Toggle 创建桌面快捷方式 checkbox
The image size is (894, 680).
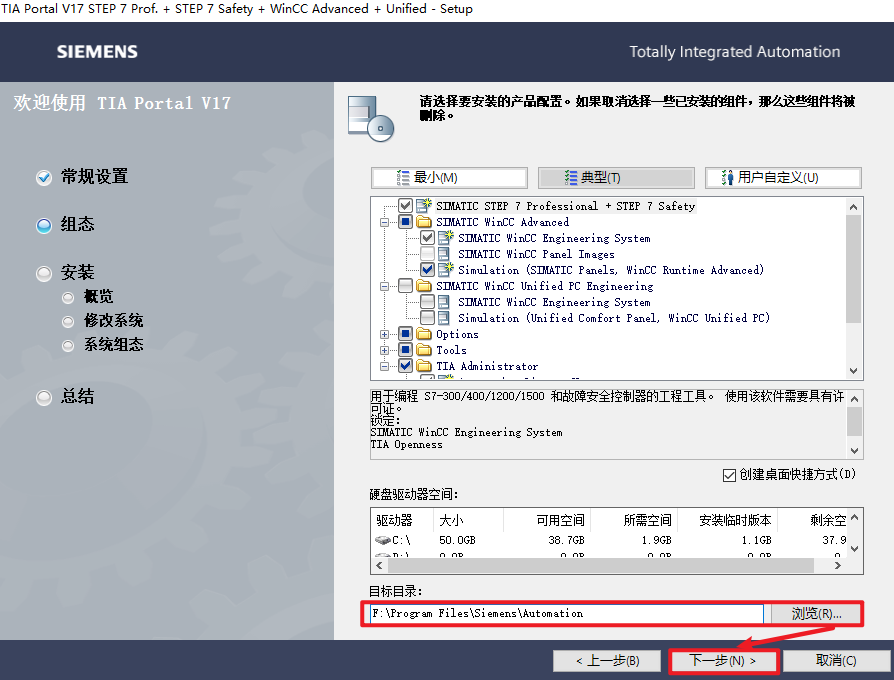(729, 475)
